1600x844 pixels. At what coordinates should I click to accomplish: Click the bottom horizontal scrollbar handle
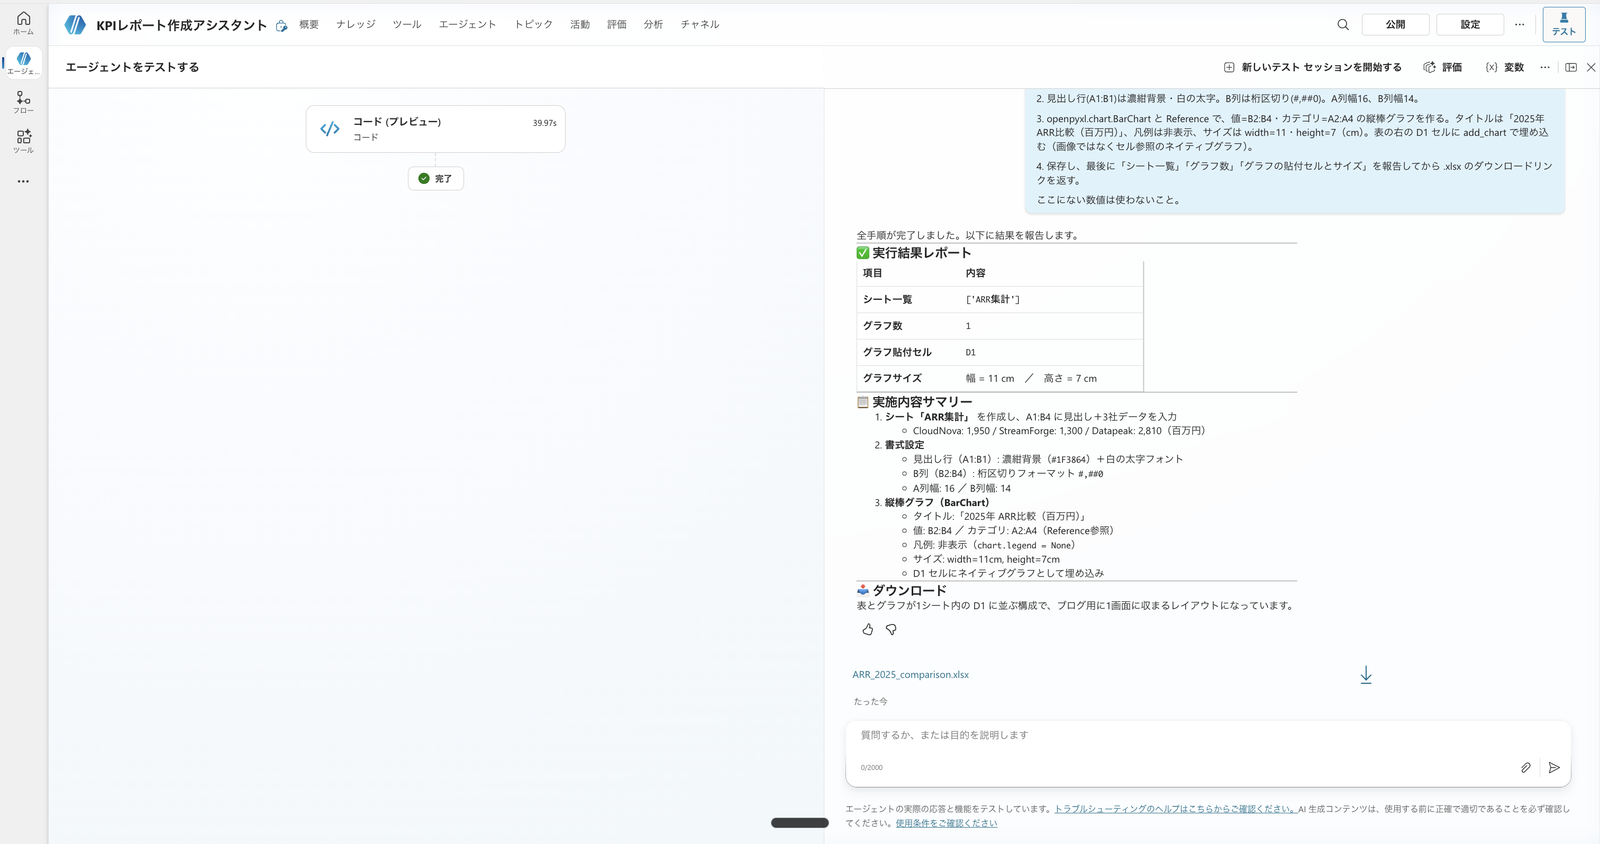click(x=800, y=823)
